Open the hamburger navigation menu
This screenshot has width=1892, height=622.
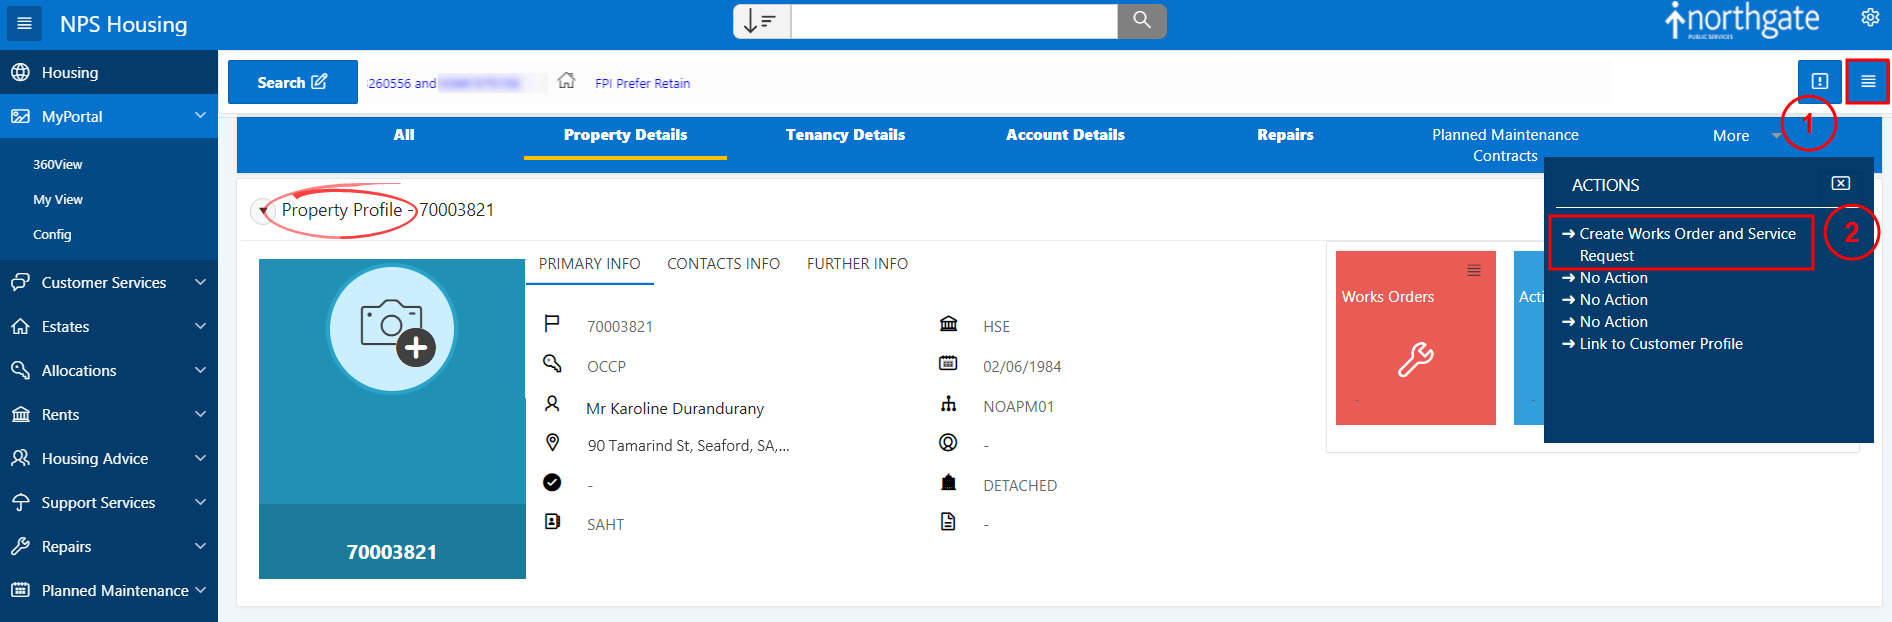(25, 23)
